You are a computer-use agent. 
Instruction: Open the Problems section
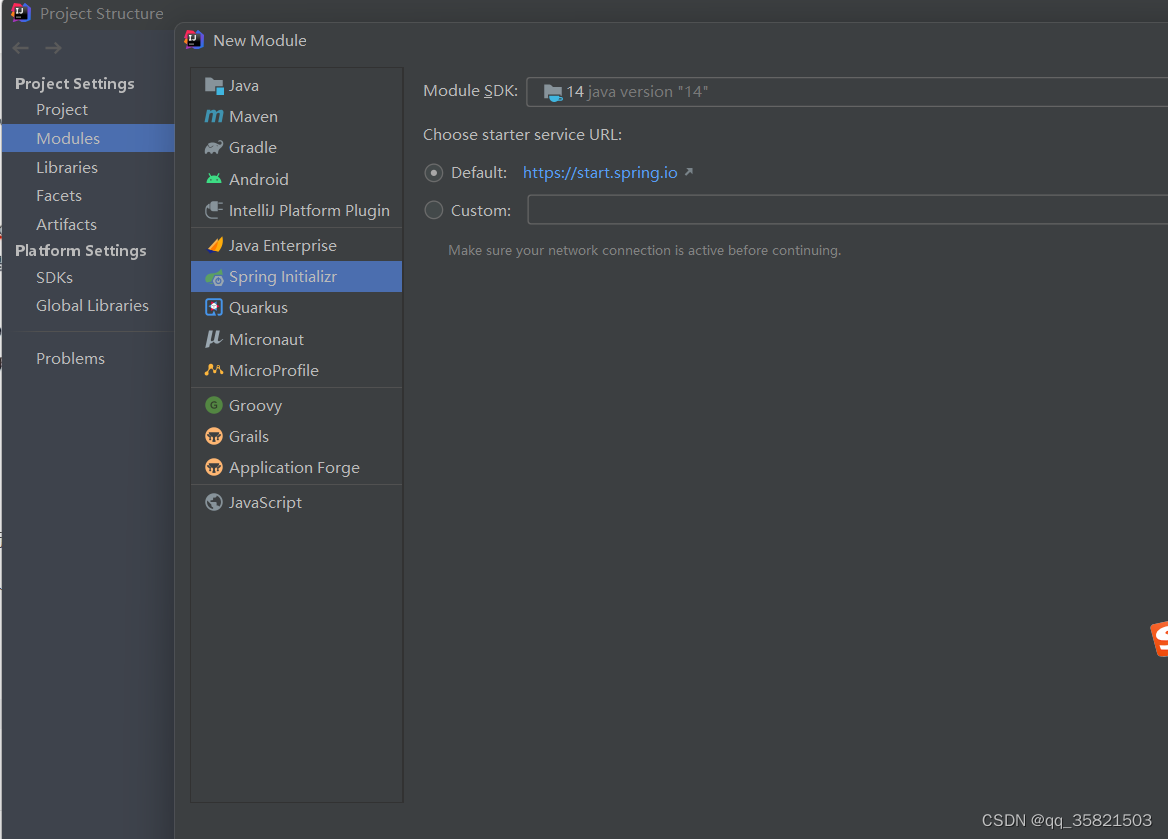point(71,358)
